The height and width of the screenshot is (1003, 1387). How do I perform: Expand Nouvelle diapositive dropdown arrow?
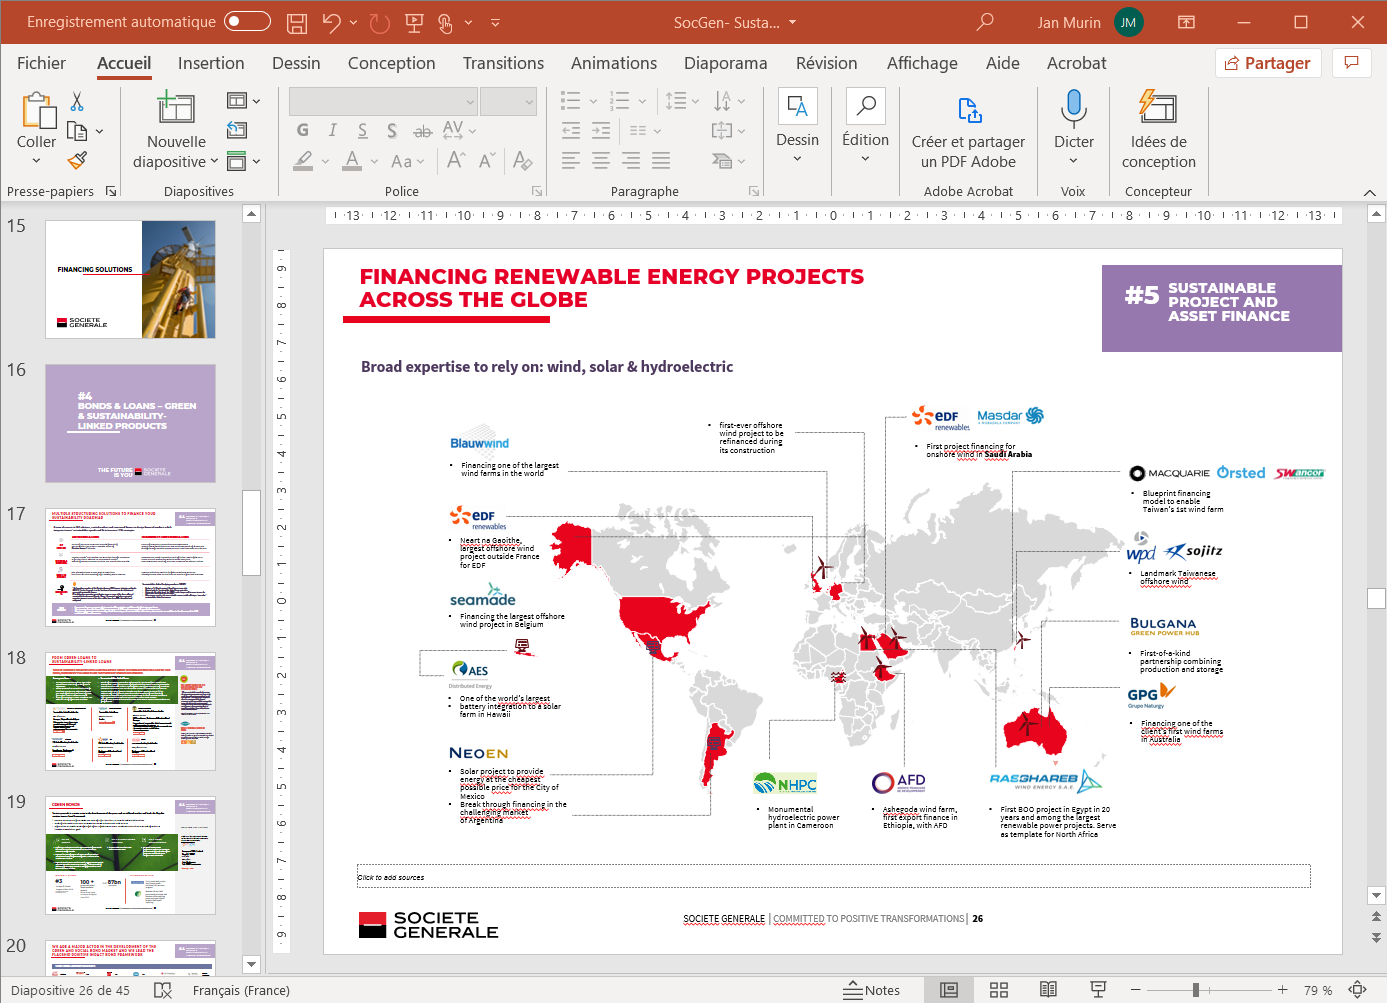click(213, 161)
